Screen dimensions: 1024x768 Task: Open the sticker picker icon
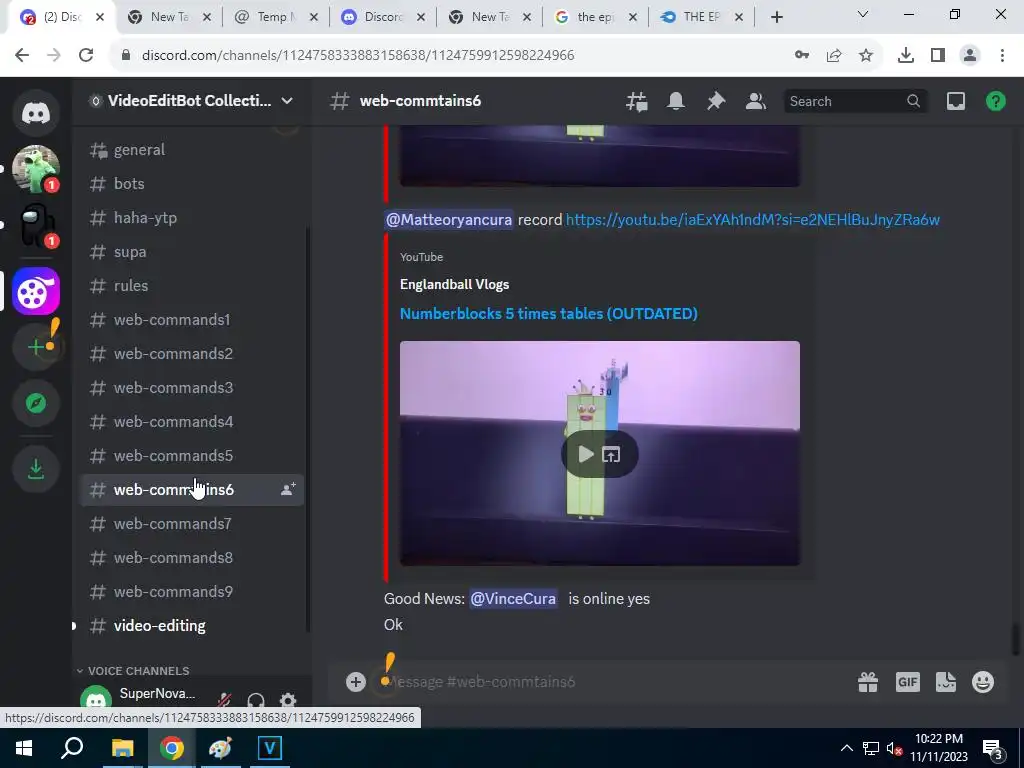[x=946, y=682]
